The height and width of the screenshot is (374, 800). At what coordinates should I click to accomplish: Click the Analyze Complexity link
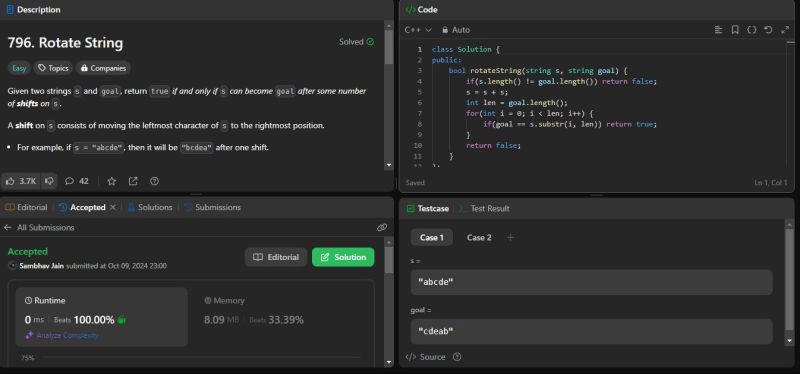(62, 335)
